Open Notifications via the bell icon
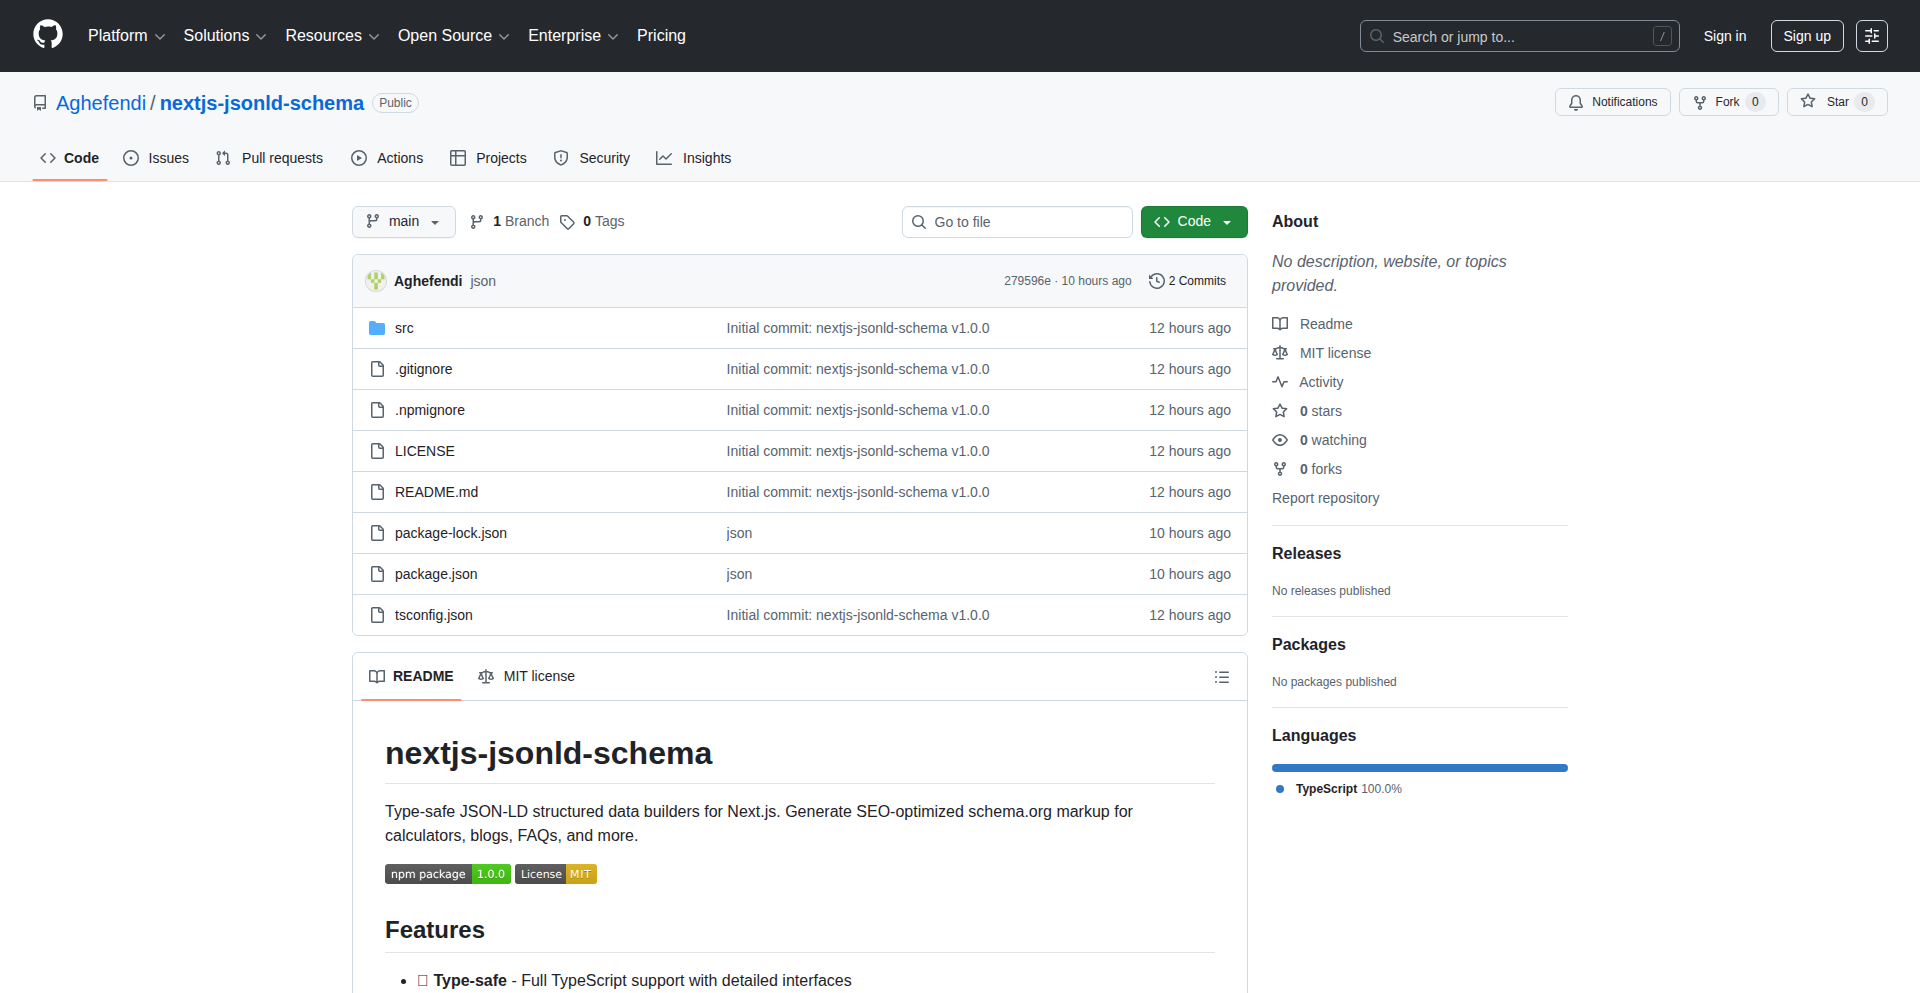This screenshot has height=993, width=1920. pos(1575,102)
